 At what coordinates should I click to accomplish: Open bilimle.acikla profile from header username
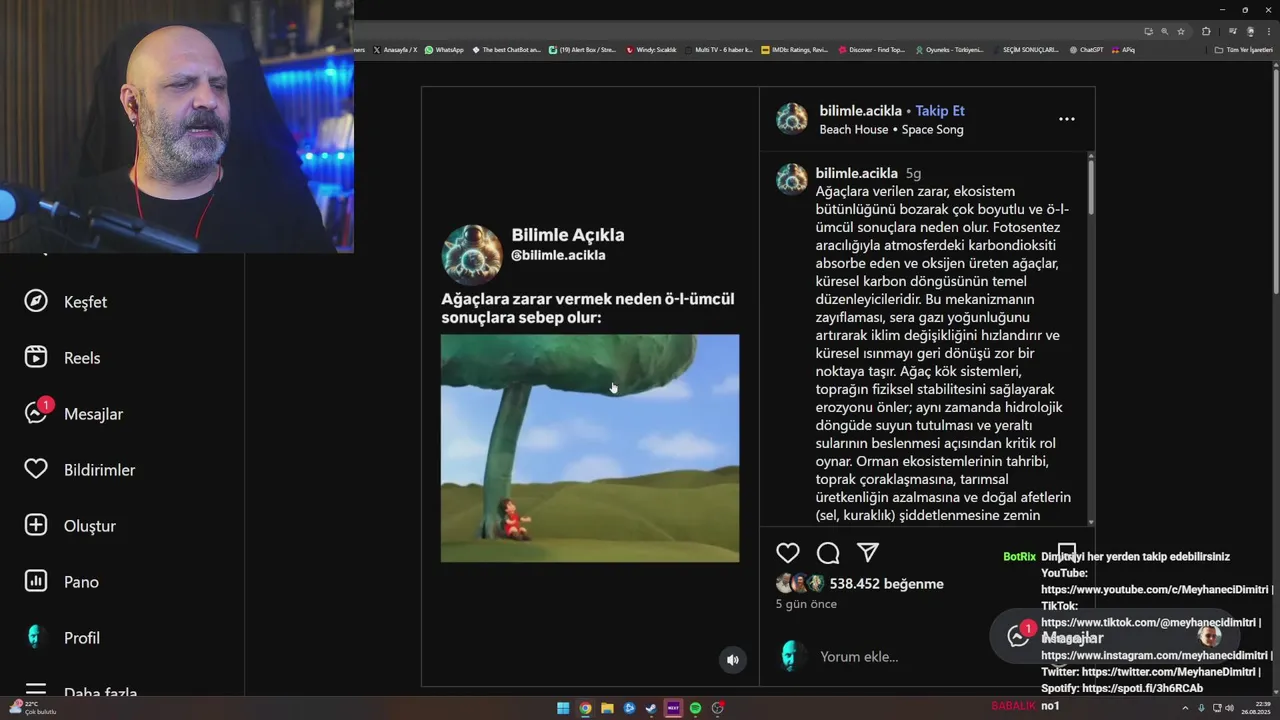(x=861, y=111)
